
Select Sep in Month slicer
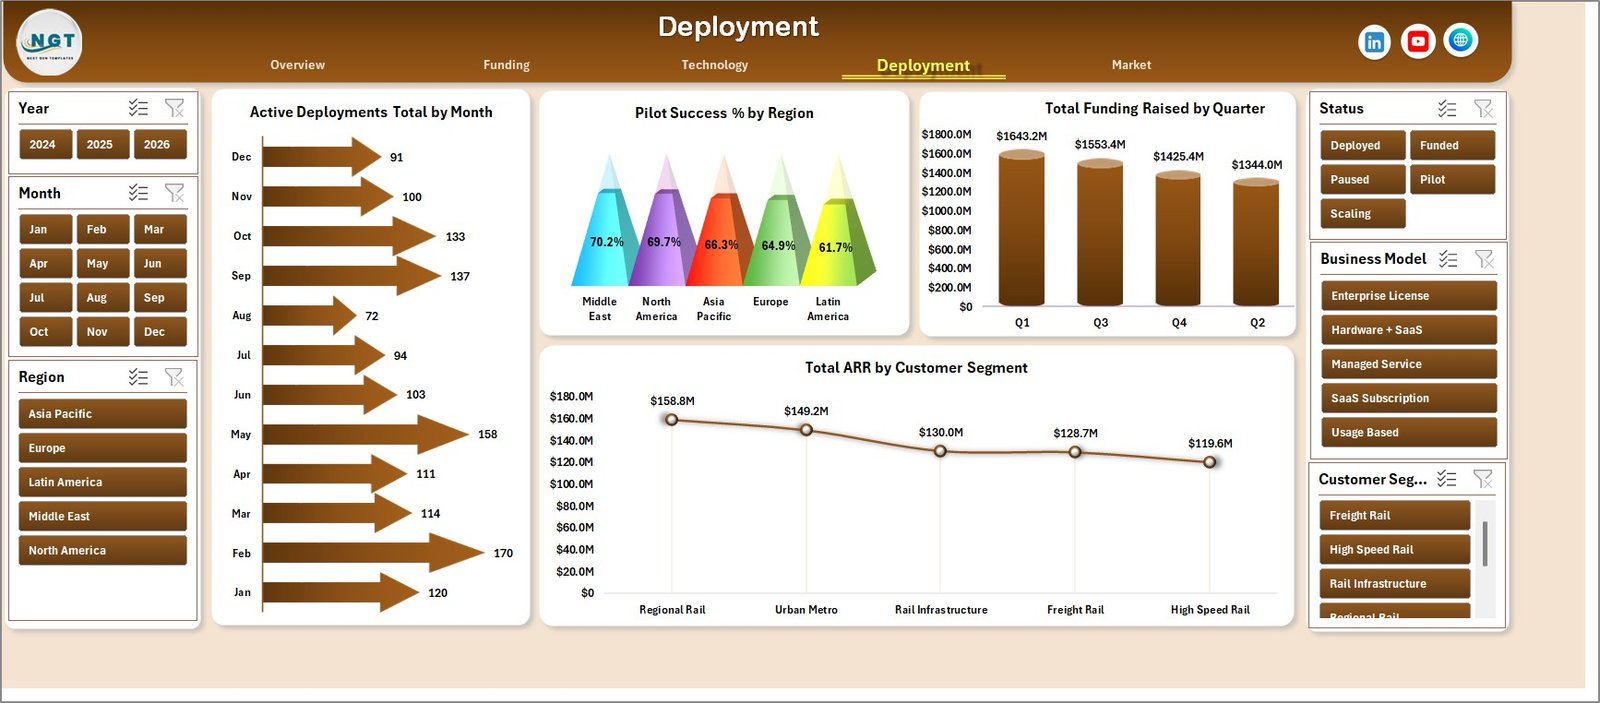(x=160, y=298)
